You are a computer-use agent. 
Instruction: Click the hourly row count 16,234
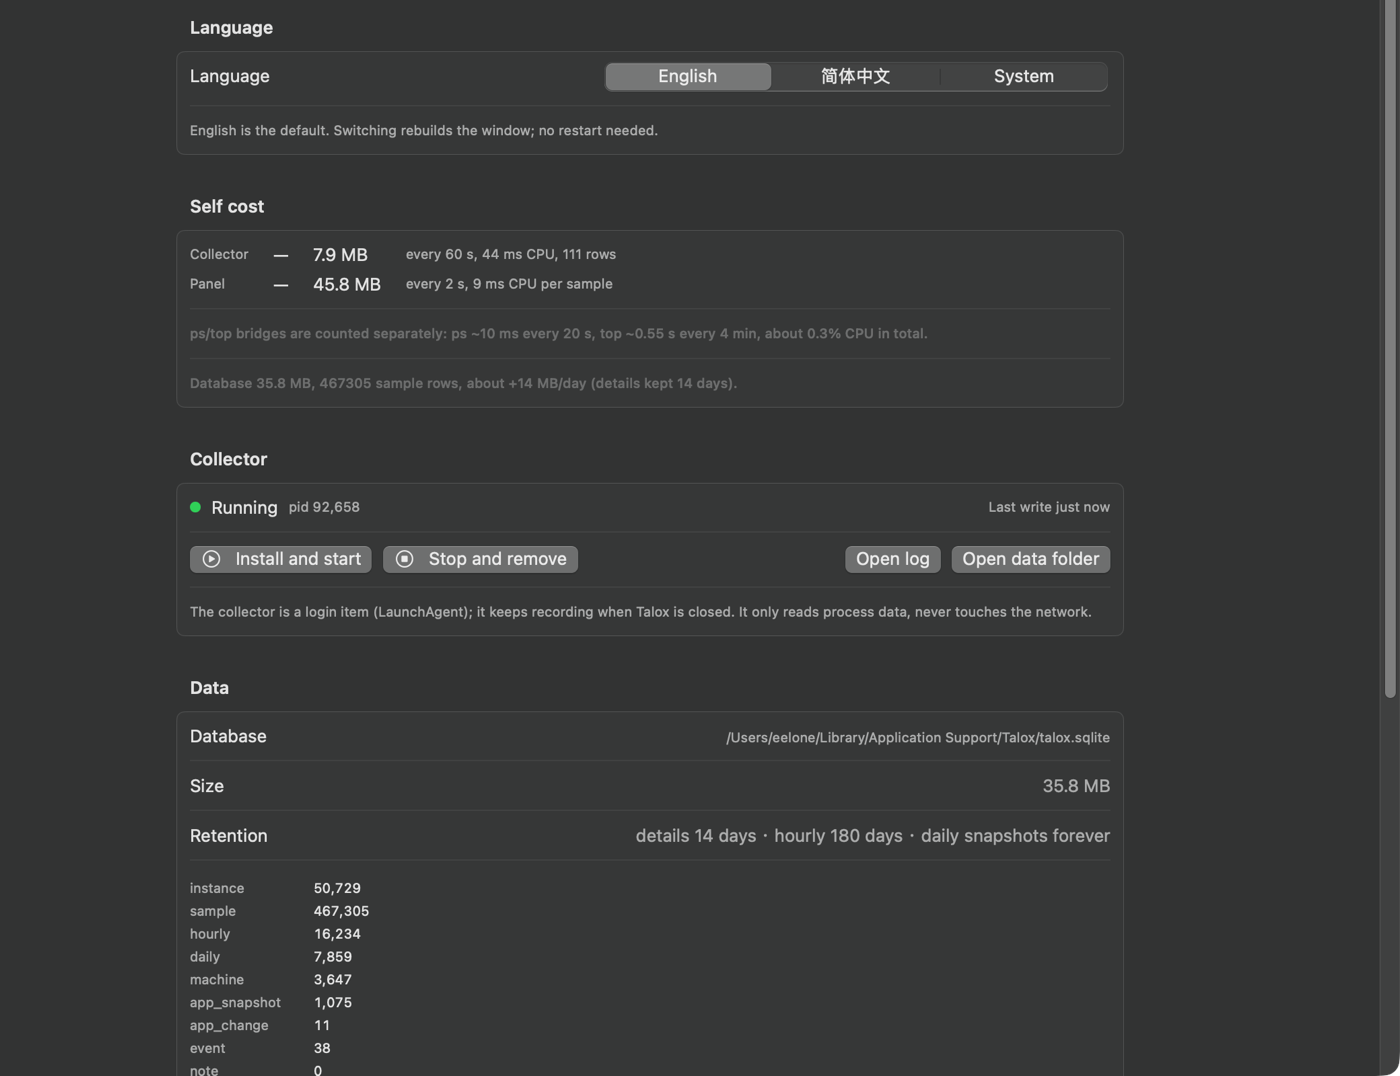click(x=337, y=934)
